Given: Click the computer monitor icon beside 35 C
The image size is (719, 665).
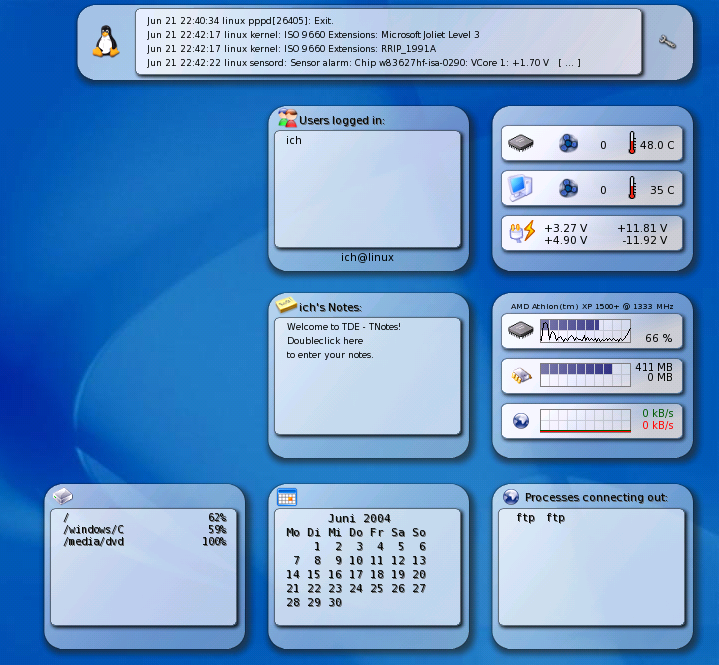Looking at the screenshot, I should click(x=520, y=188).
